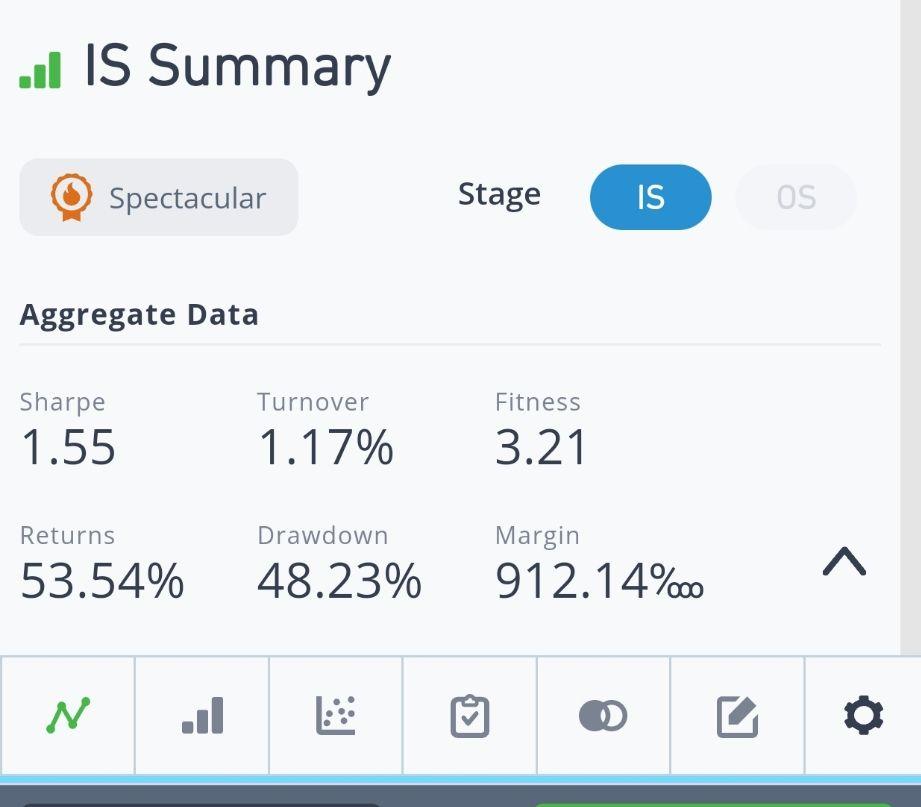
Task: Open the scatter plot icon tab
Action: (336, 715)
